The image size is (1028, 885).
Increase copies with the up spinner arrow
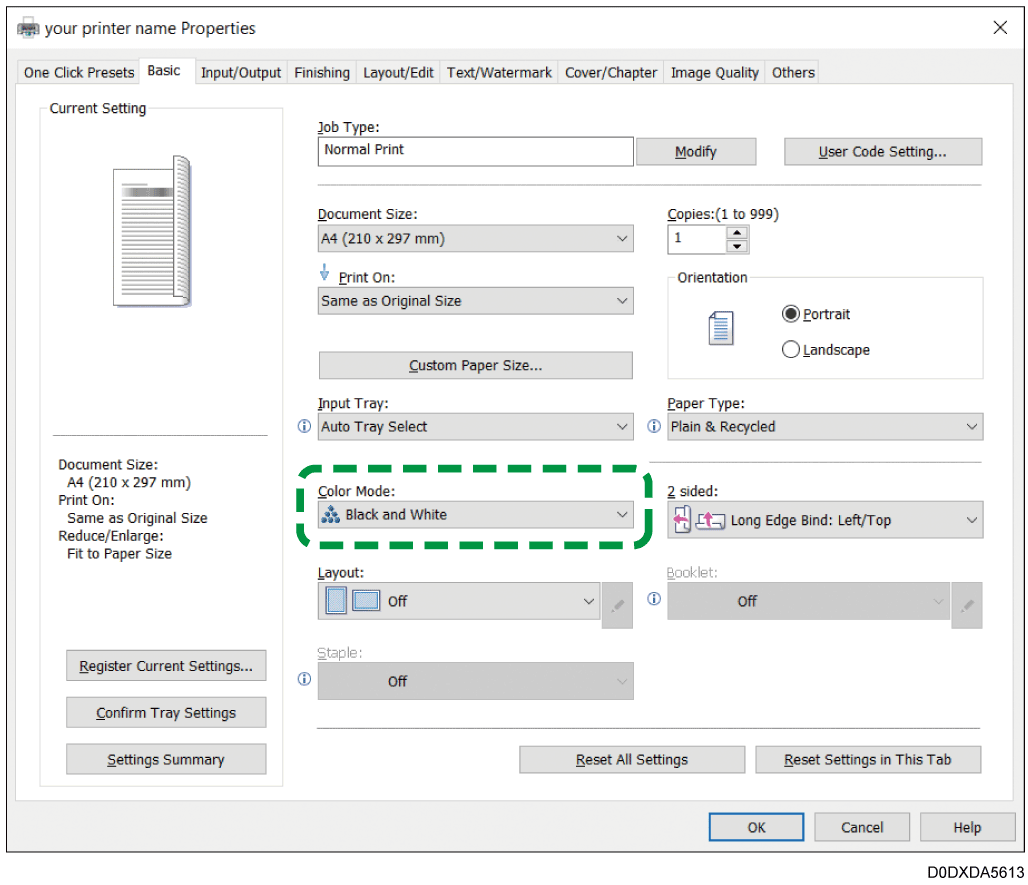tap(737, 233)
